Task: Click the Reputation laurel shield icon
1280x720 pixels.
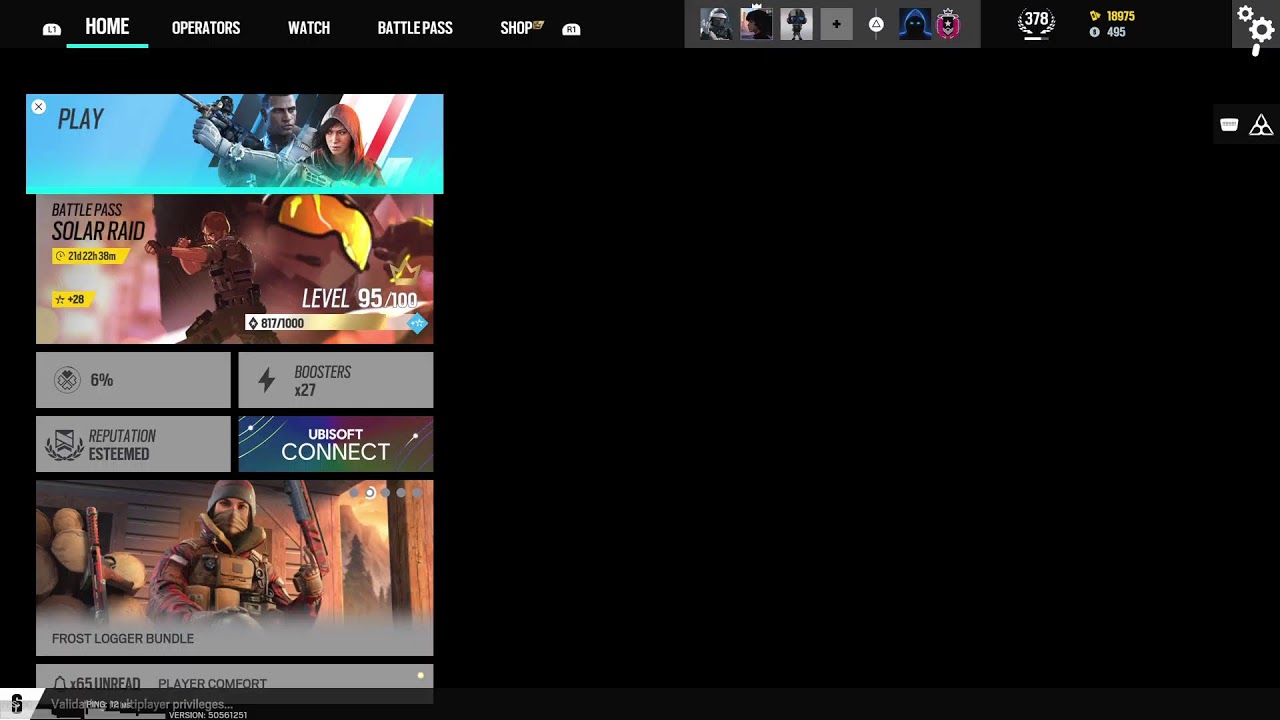Action: point(65,445)
